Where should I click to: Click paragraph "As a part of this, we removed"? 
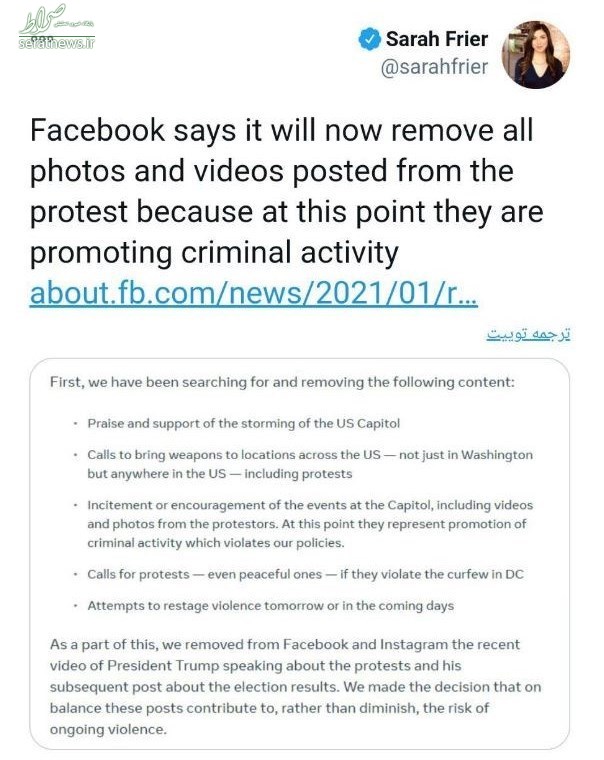295,687
